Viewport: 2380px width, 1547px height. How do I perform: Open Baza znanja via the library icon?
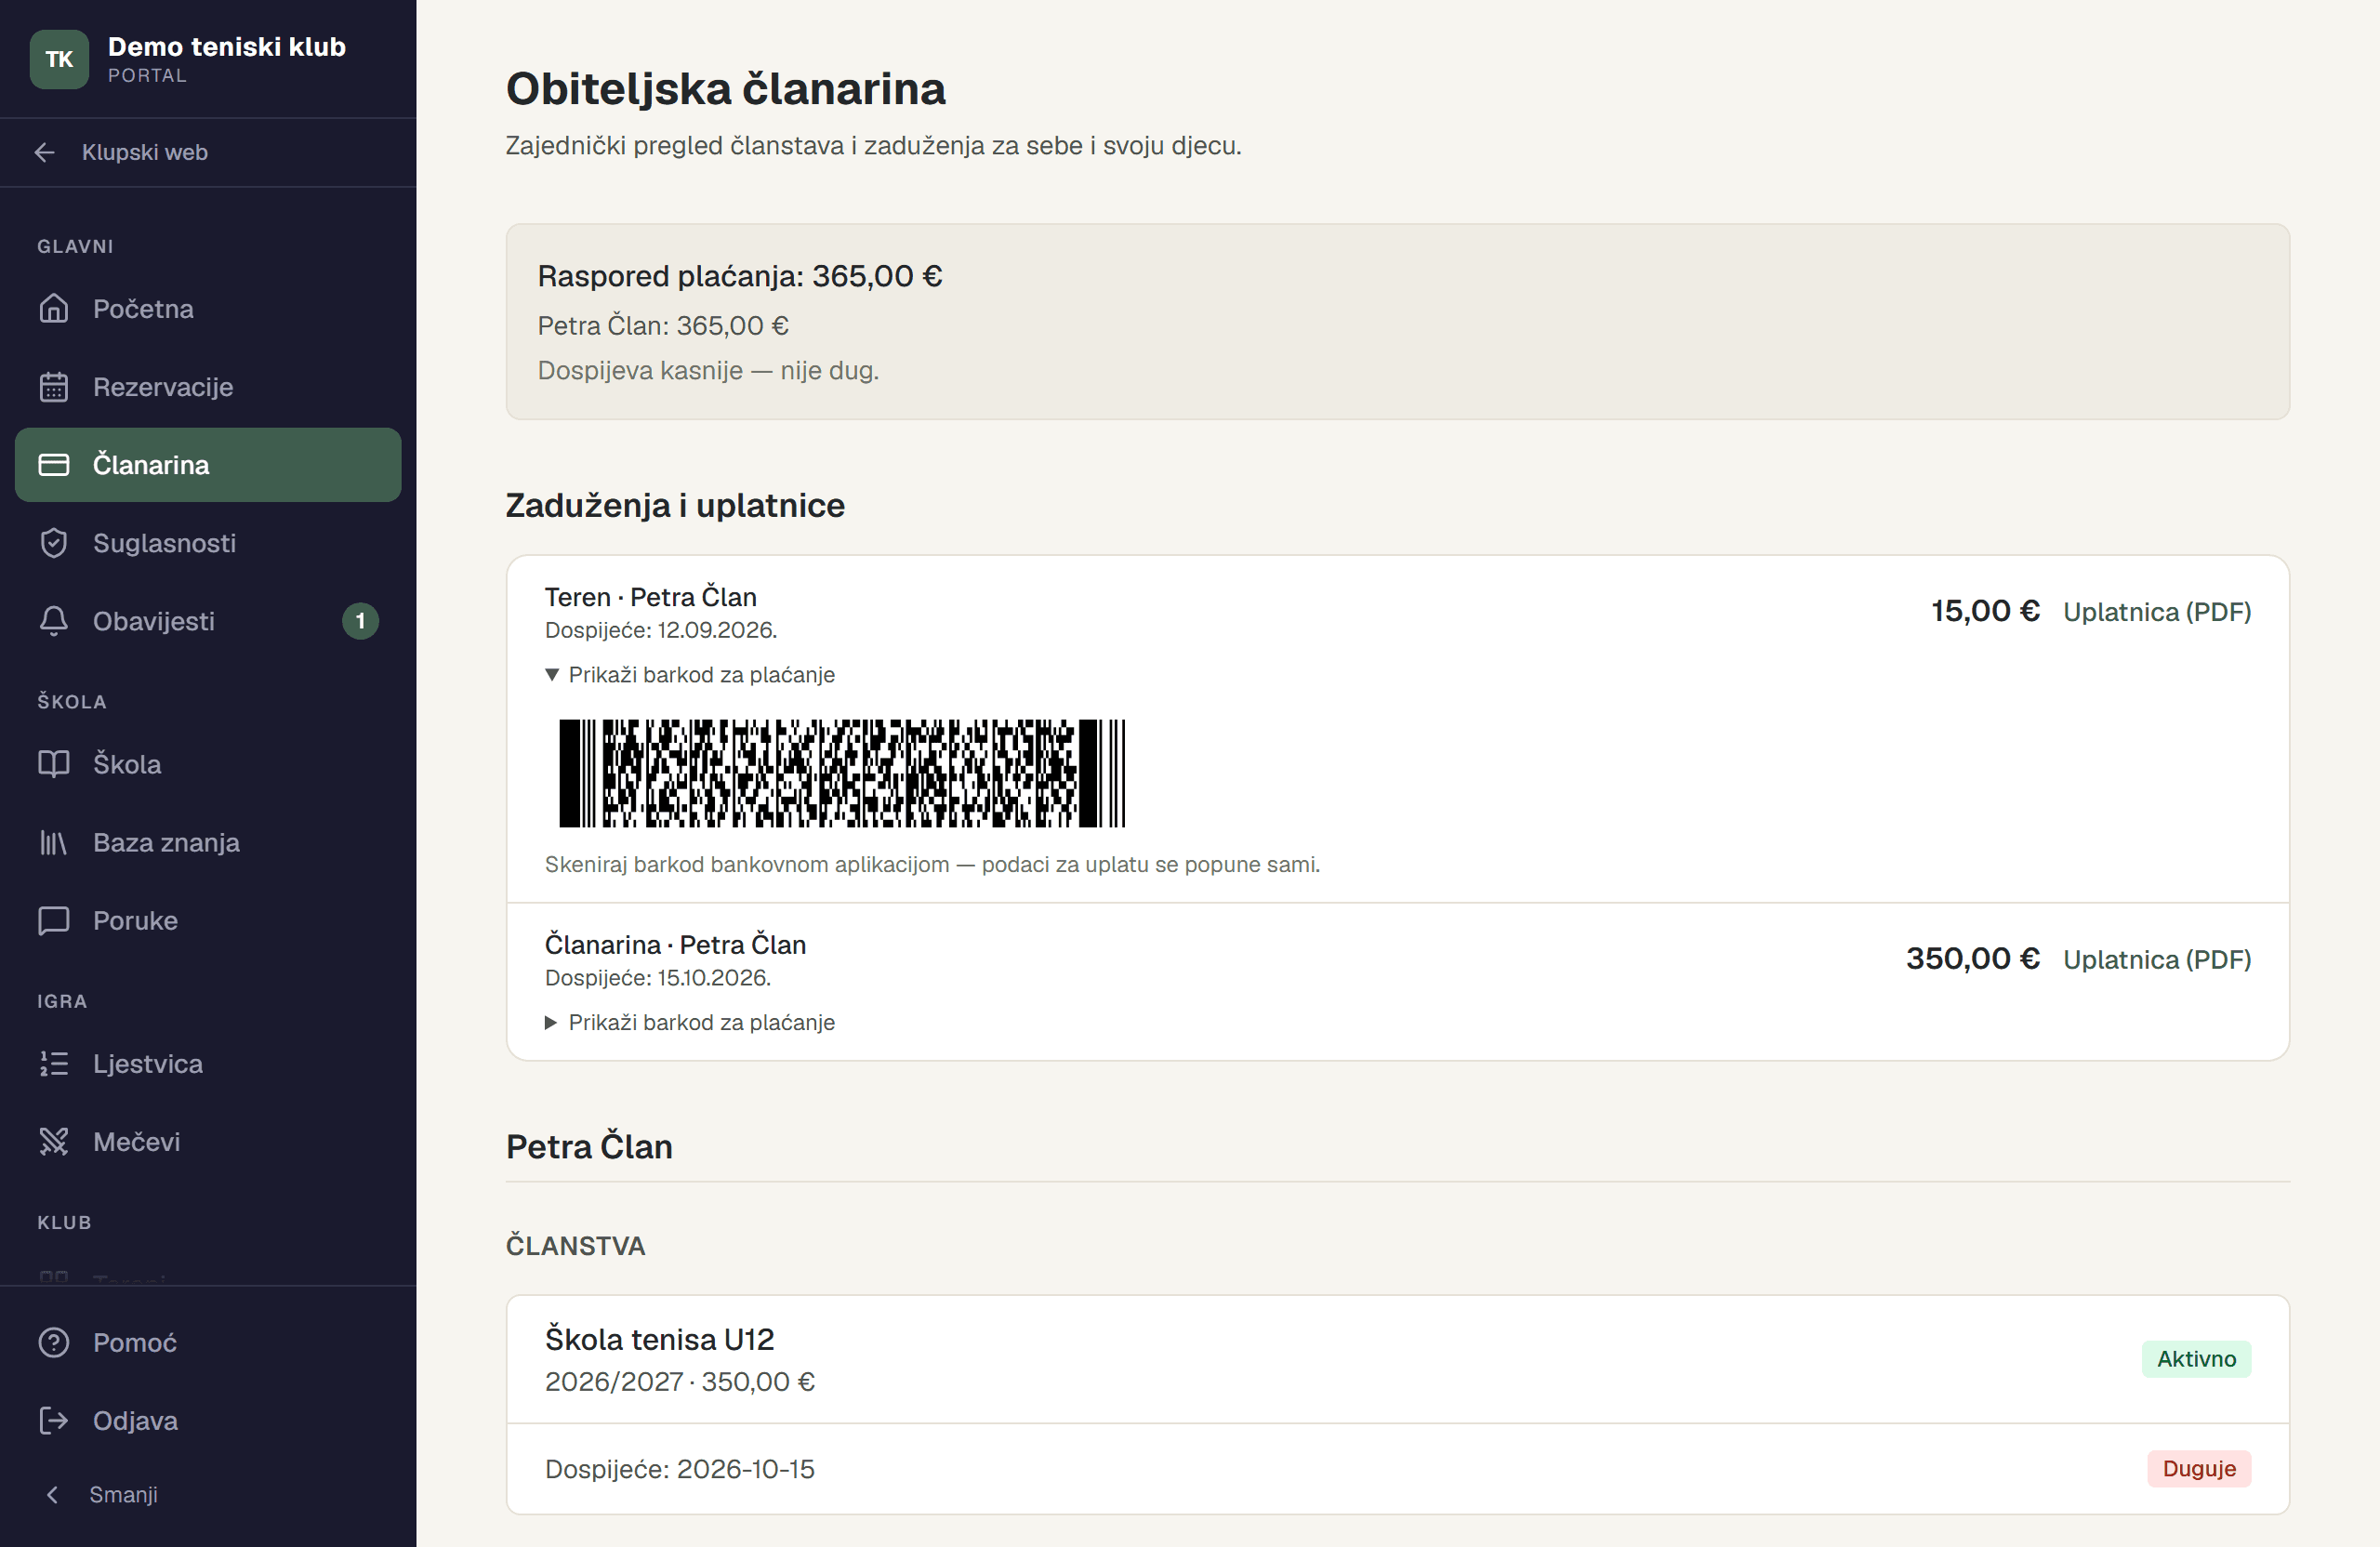(54, 842)
